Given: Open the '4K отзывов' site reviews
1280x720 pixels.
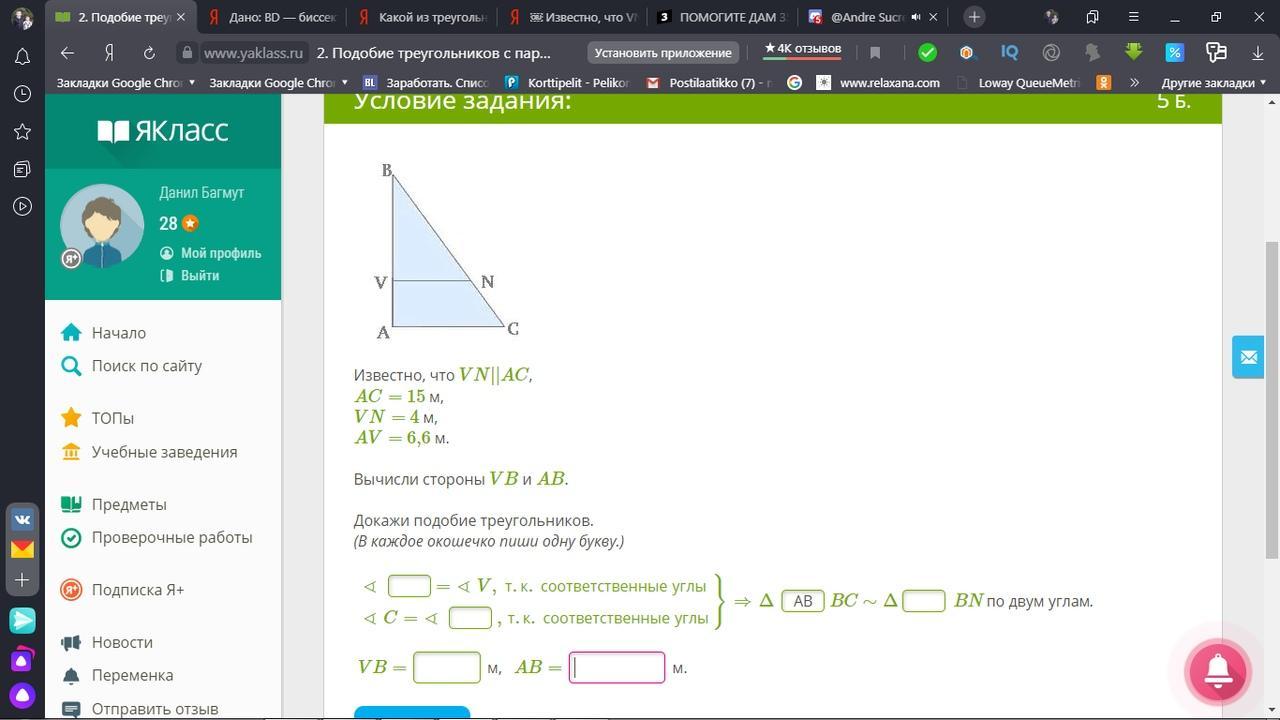Looking at the screenshot, I should coord(802,50).
